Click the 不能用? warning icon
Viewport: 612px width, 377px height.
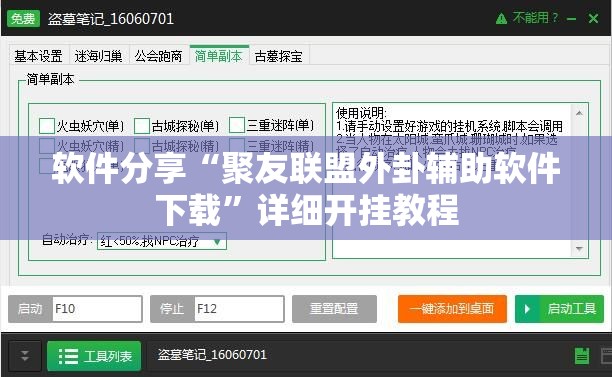click(501, 18)
